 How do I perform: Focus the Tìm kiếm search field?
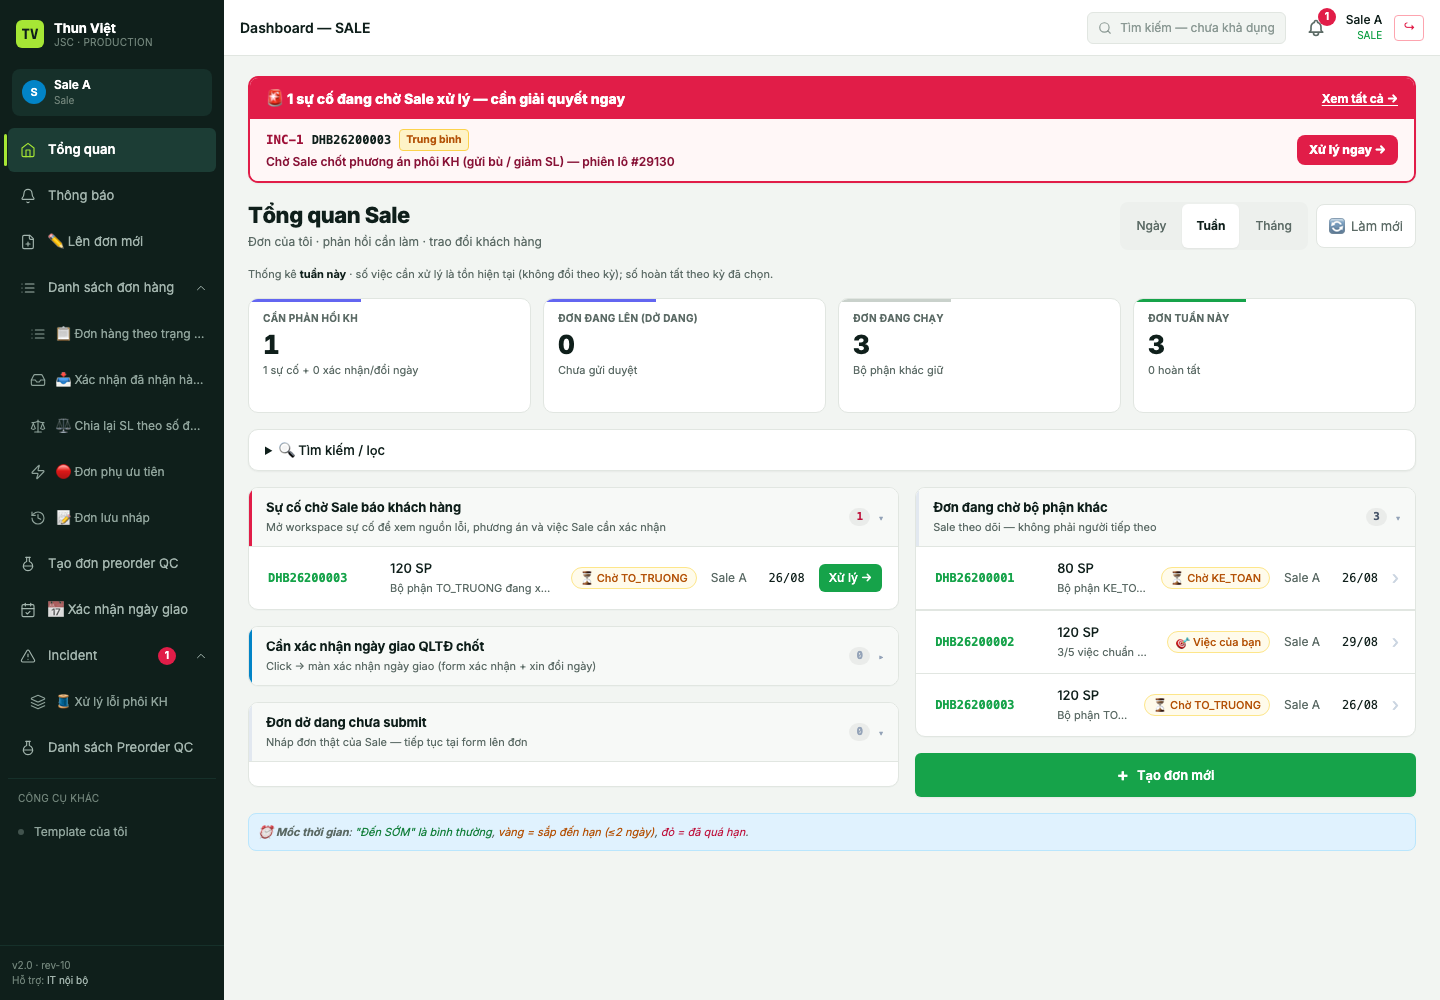1186,28
